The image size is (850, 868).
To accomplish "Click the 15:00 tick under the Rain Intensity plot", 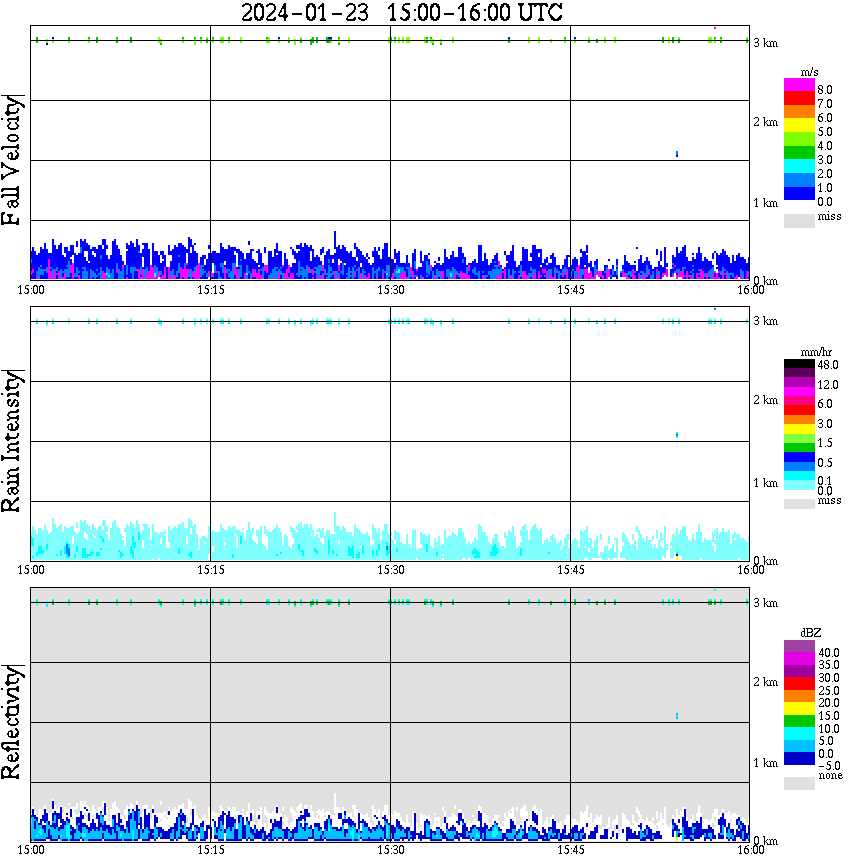I will 31,570.
